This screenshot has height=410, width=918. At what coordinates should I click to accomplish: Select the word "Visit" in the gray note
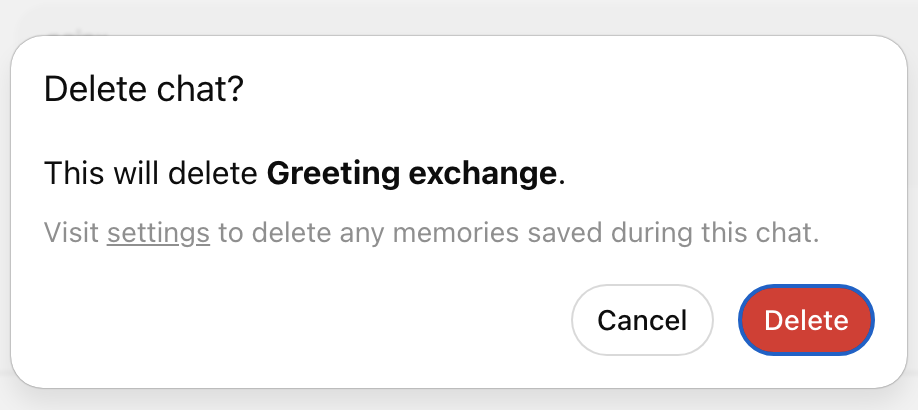71,233
